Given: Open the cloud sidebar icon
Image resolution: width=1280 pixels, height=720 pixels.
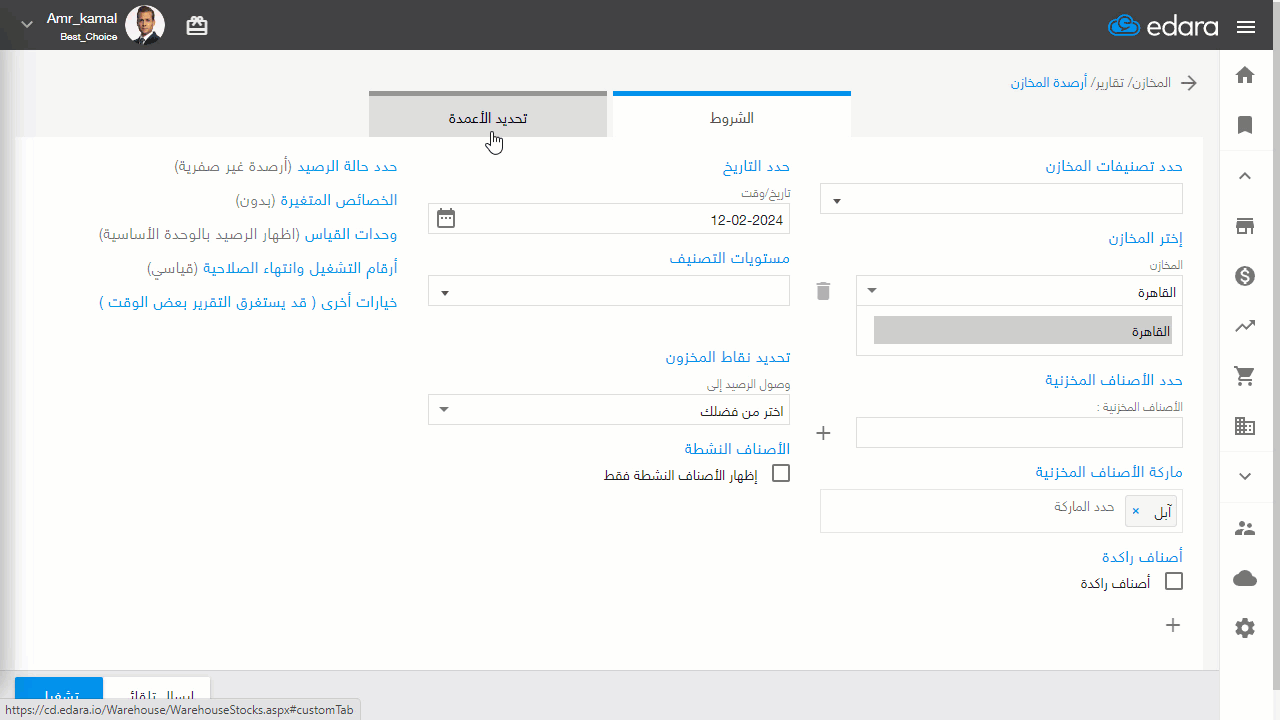Looking at the screenshot, I should [x=1245, y=578].
